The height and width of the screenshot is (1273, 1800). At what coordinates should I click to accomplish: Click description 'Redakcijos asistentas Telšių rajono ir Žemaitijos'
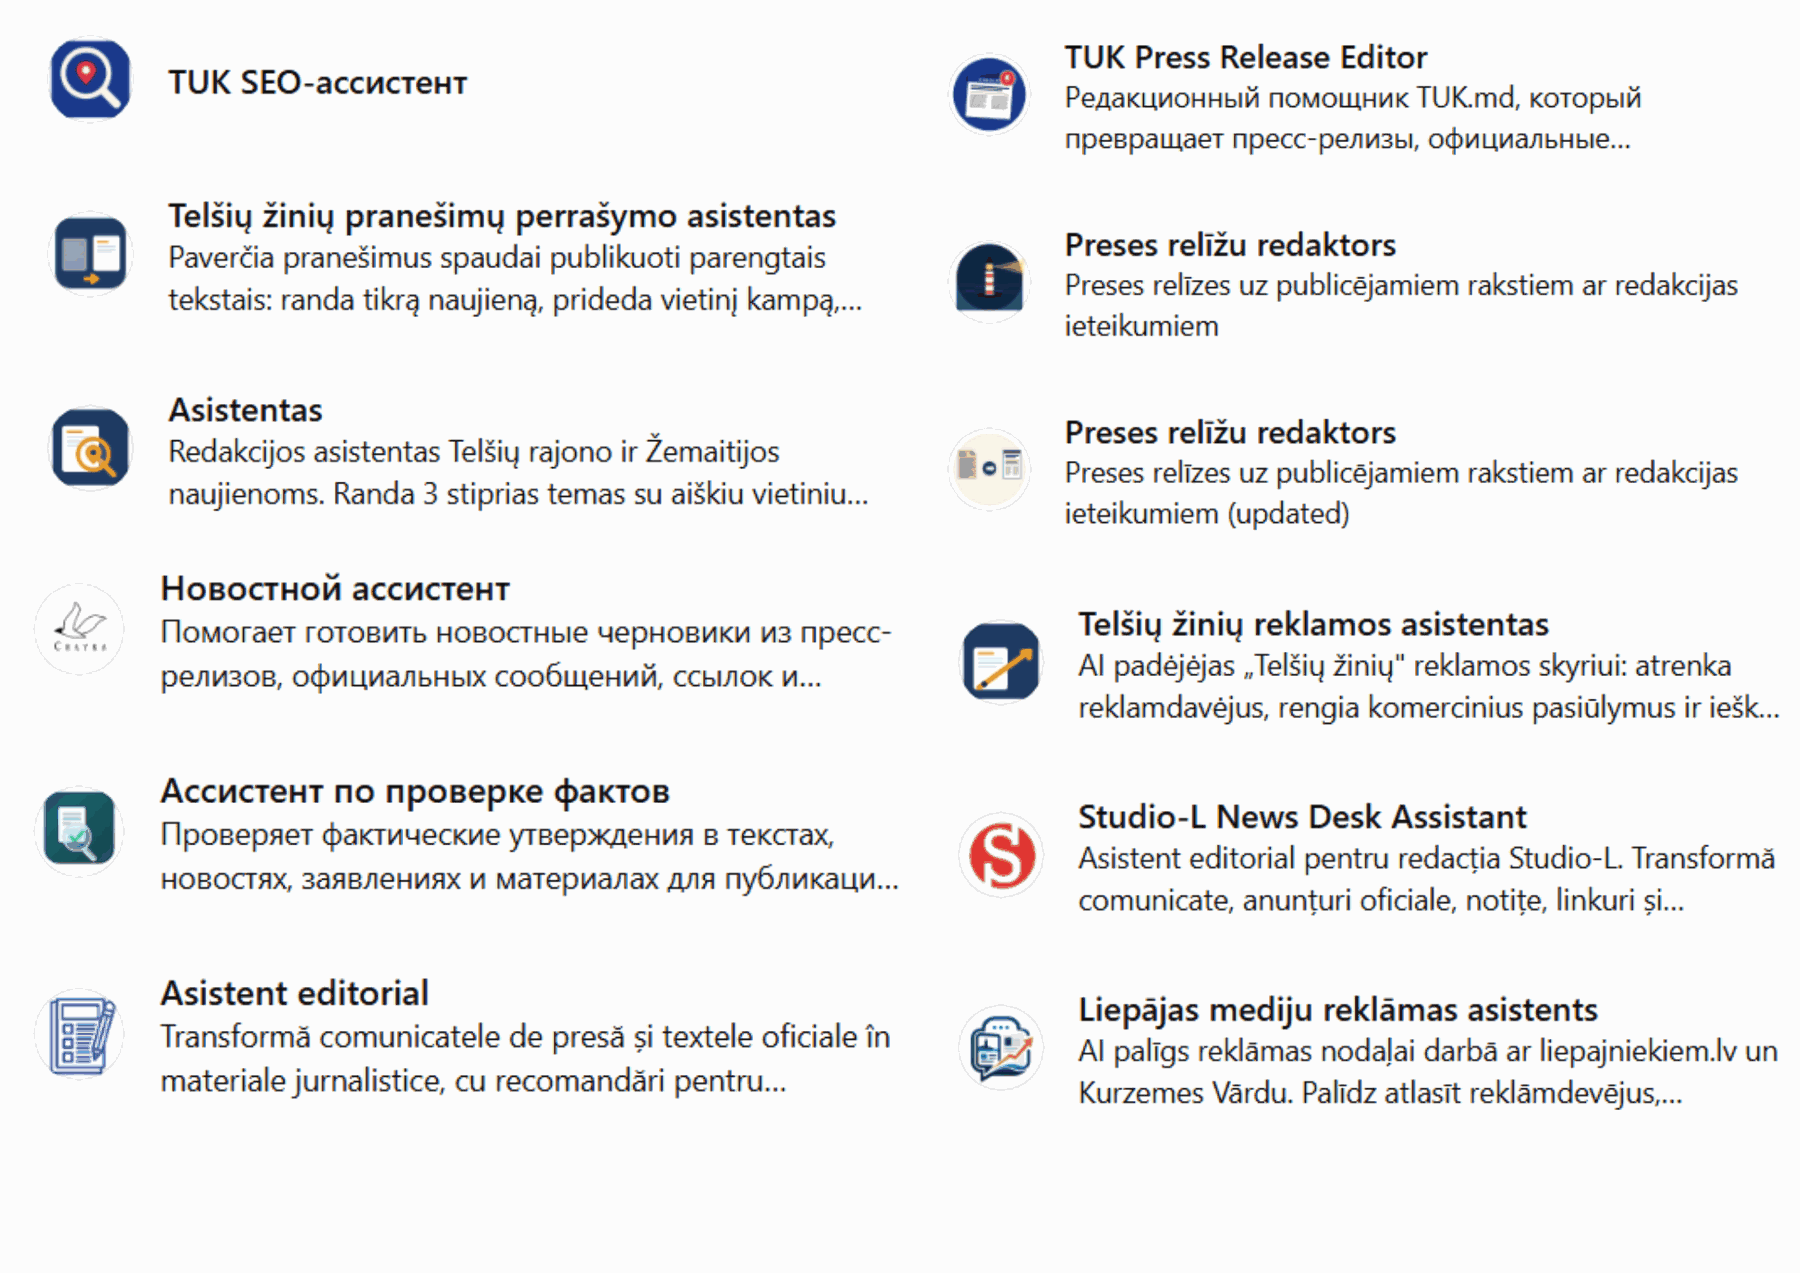[x=474, y=451]
